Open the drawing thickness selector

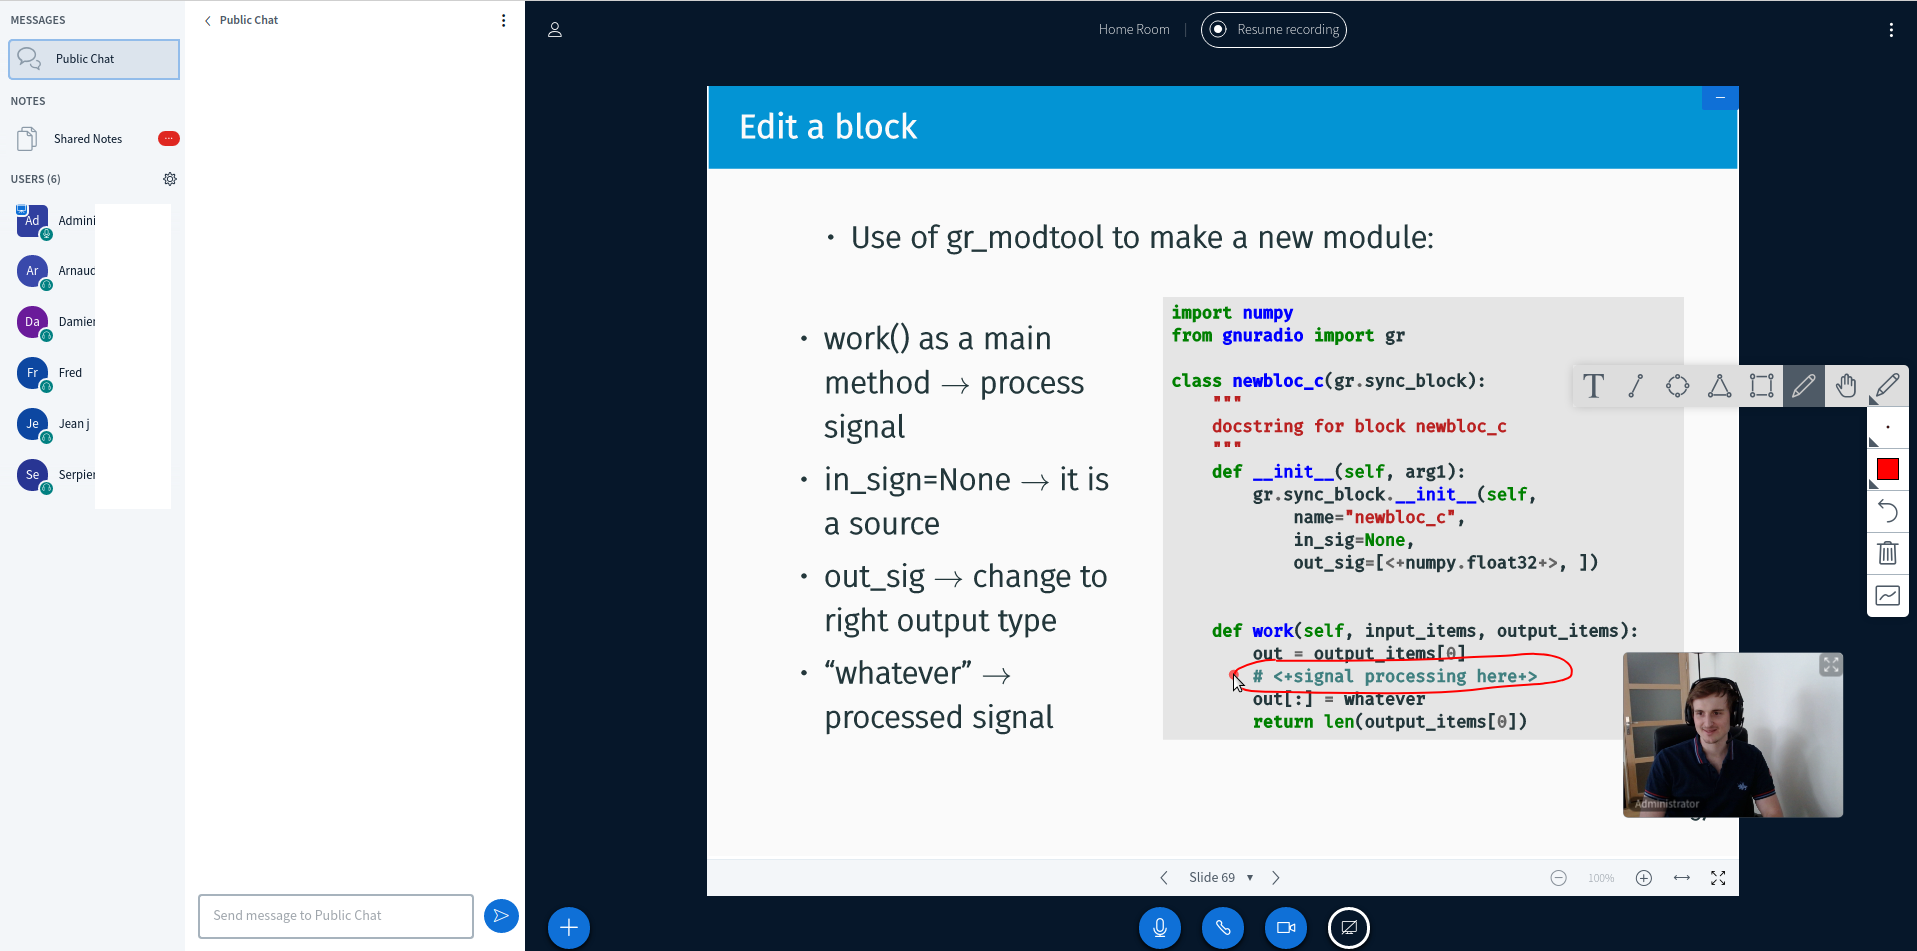pos(1888,428)
